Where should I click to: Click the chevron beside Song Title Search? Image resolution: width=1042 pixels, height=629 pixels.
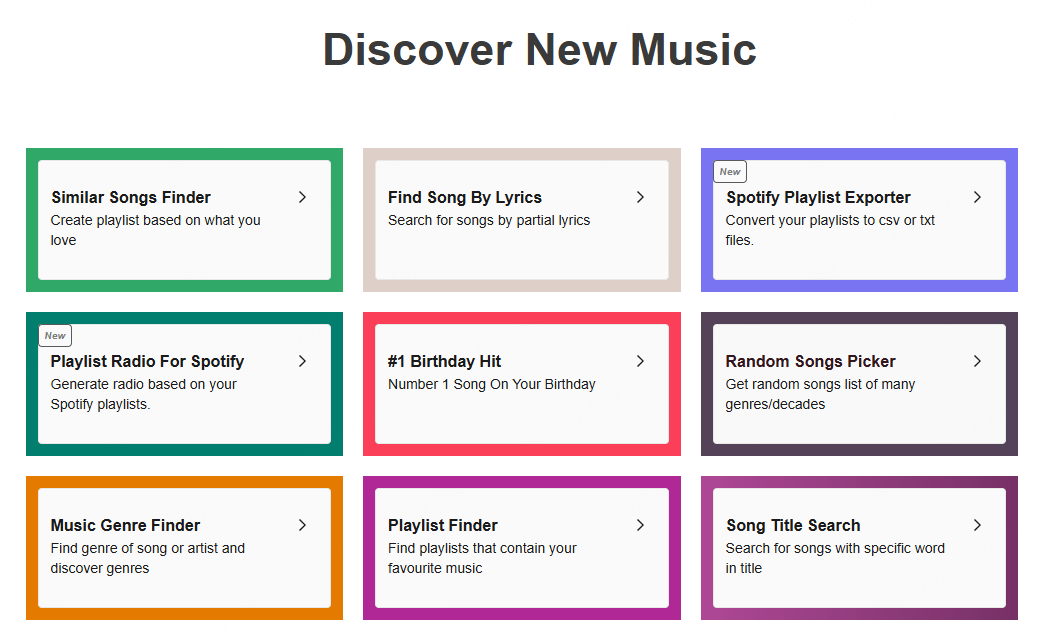(977, 525)
